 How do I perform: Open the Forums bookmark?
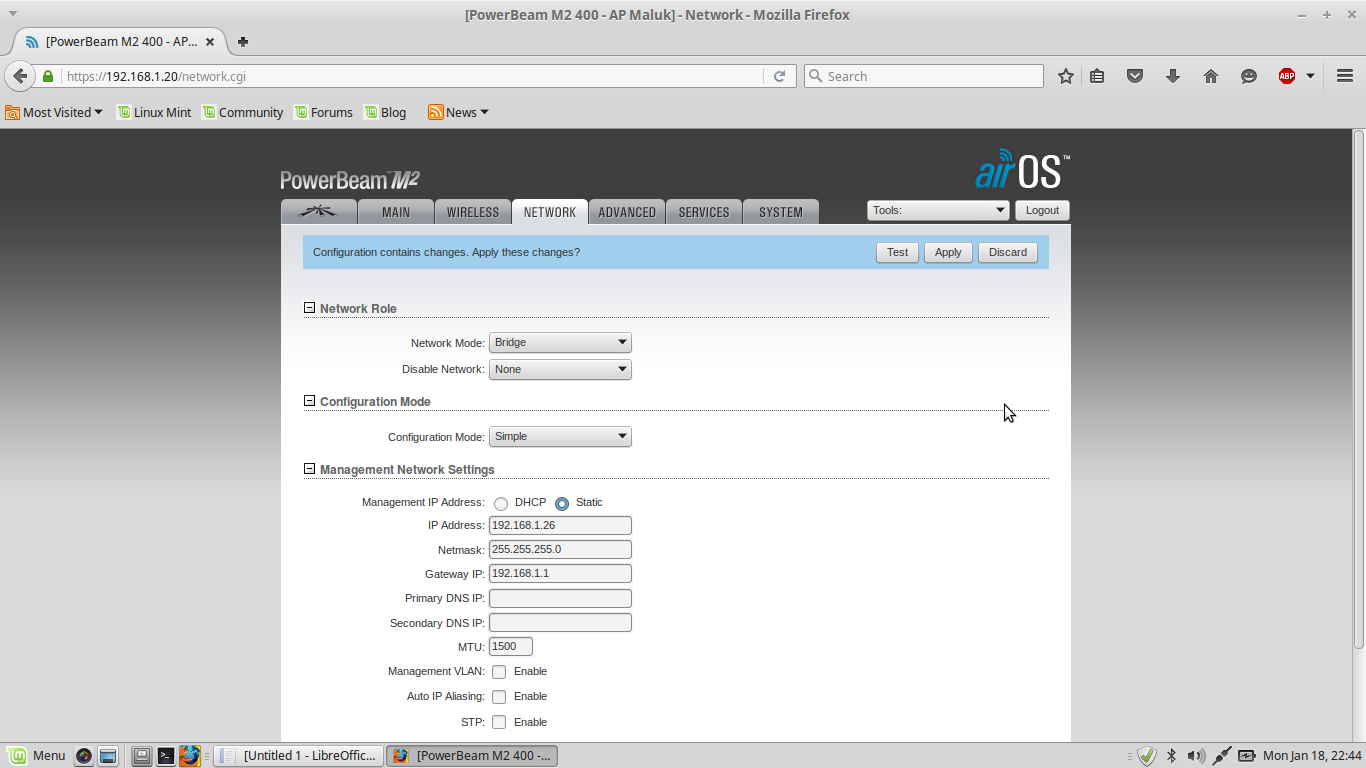coord(323,112)
